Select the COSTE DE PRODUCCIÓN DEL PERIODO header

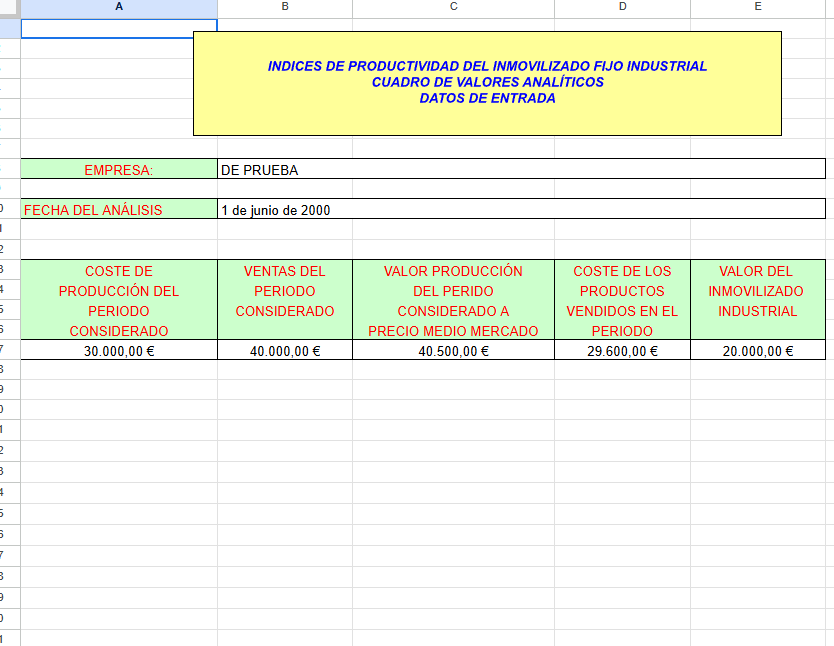(119, 300)
